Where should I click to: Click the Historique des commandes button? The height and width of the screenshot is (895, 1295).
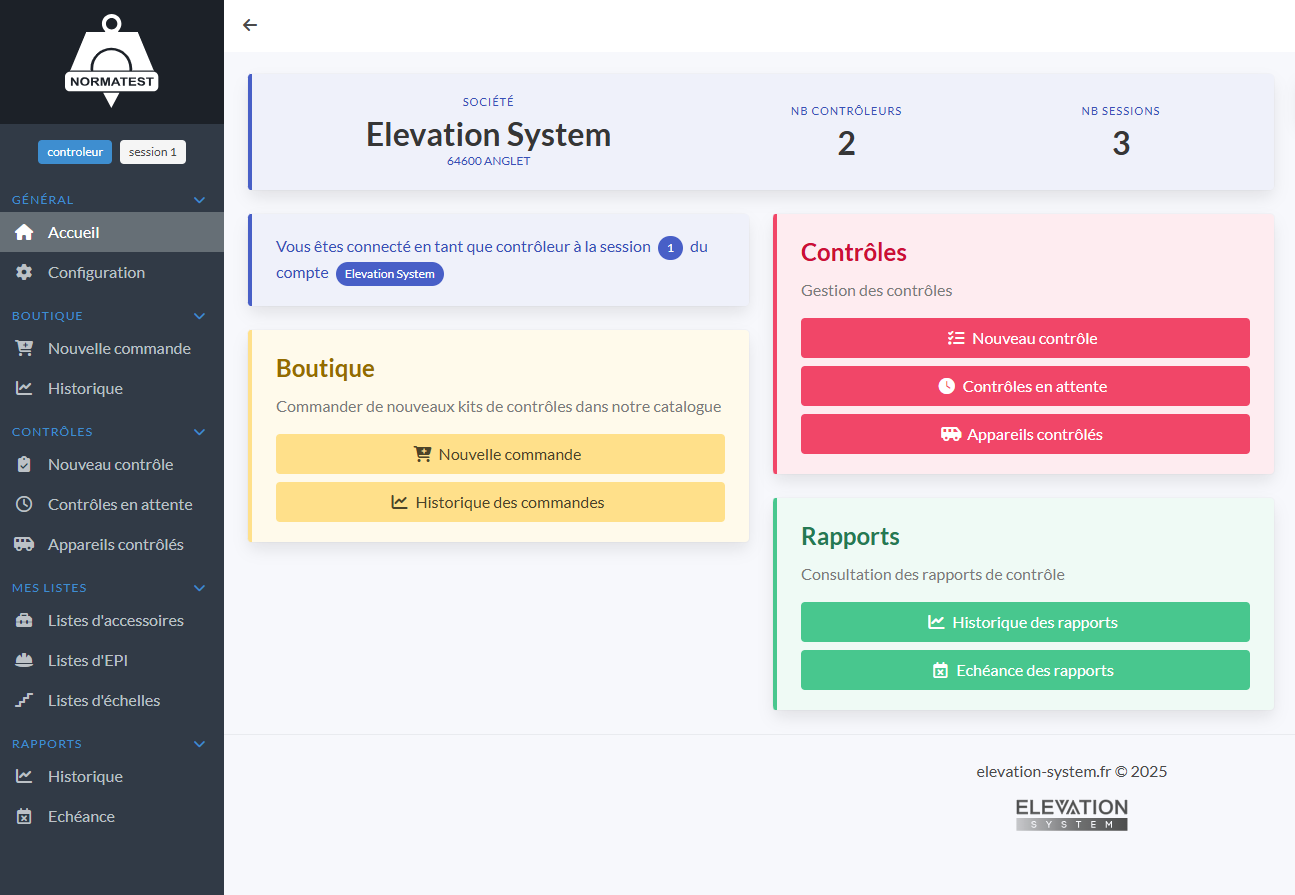(500, 502)
